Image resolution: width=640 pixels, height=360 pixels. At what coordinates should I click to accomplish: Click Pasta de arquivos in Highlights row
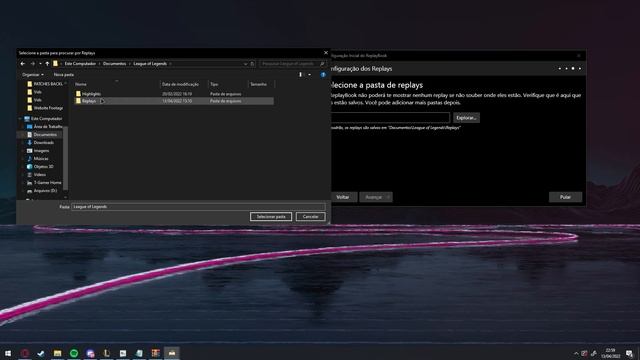[225, 94]
